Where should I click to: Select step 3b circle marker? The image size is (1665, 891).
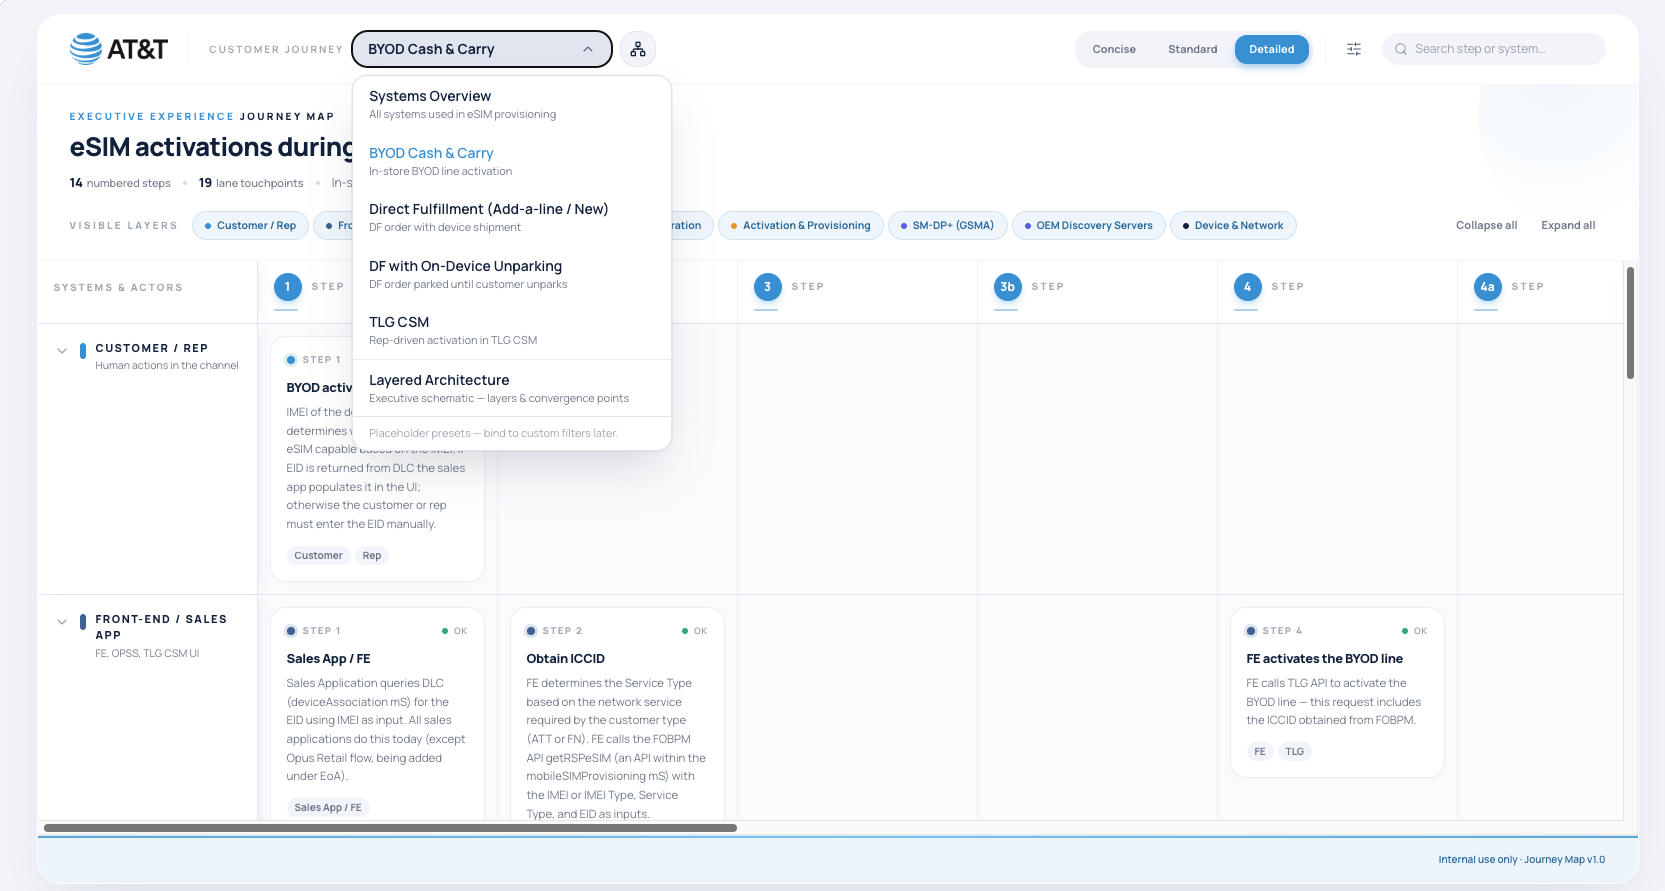point(1007,287)
